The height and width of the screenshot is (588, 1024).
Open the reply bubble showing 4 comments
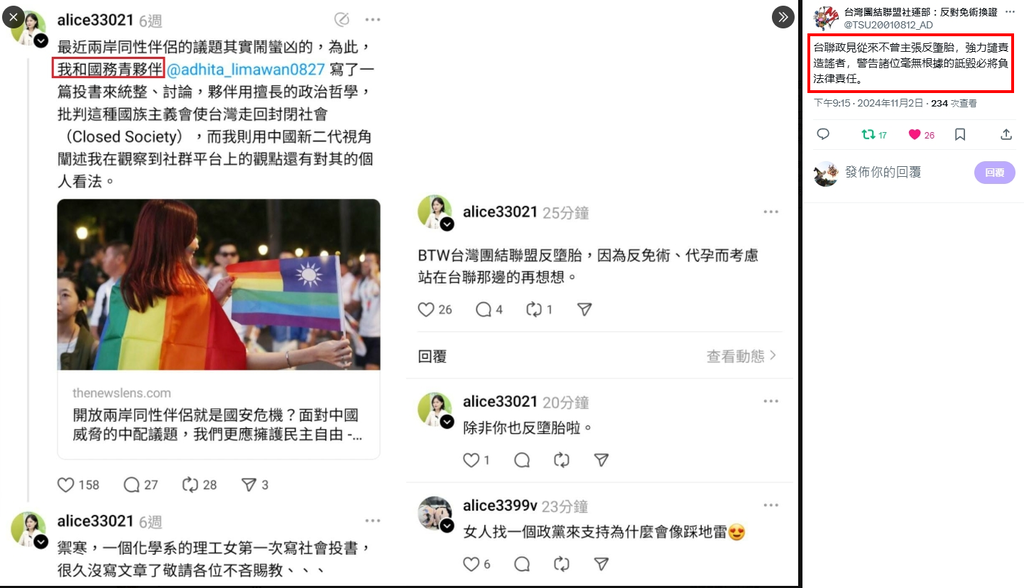(483, 309)
